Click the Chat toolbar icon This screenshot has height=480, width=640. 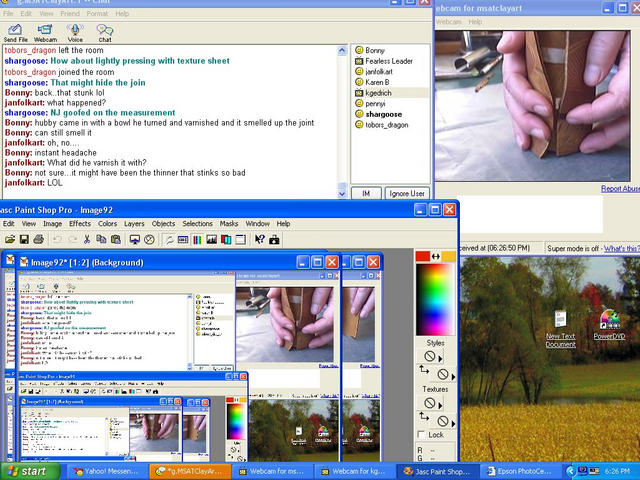point(105,33)
